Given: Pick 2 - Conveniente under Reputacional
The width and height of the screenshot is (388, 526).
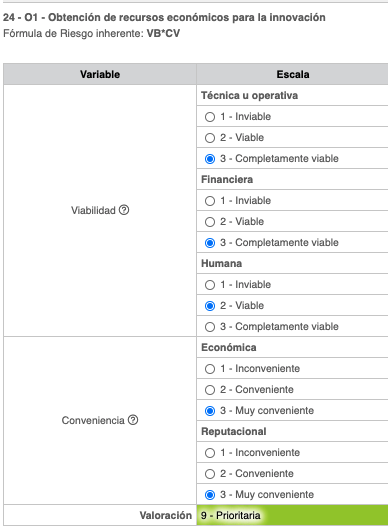Looking at the screenshot, I should [210, 474].
